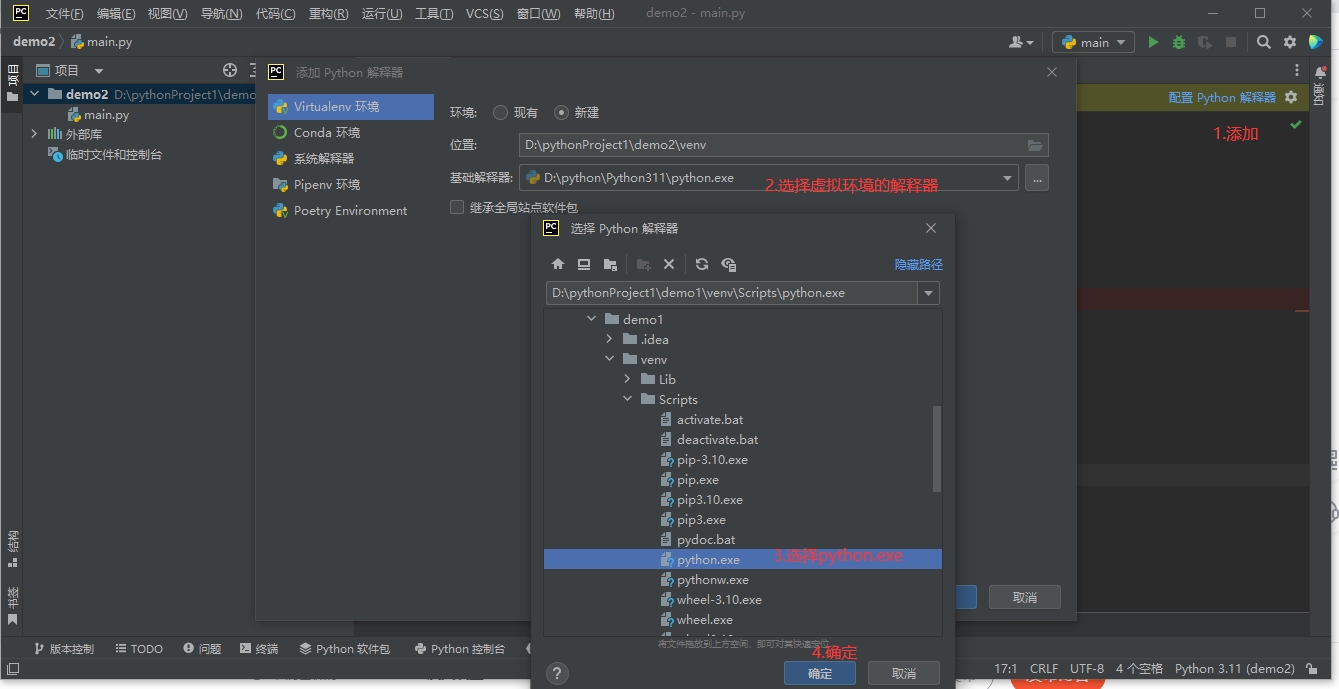Select Poetry Environment option
1339x689 pixels.
click(350, 210)
